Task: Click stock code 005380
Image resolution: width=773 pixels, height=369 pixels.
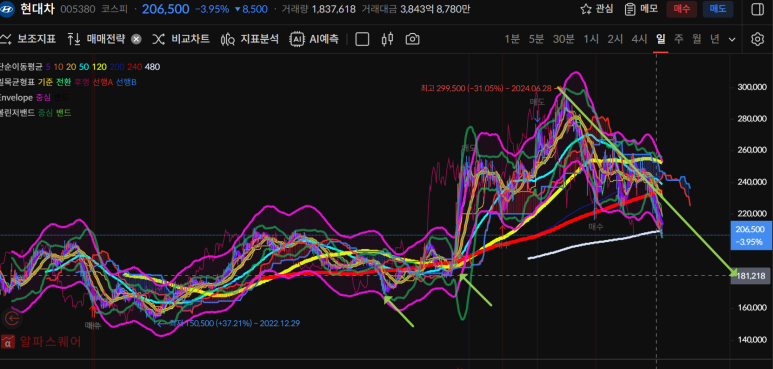Action: coord(77,9)
